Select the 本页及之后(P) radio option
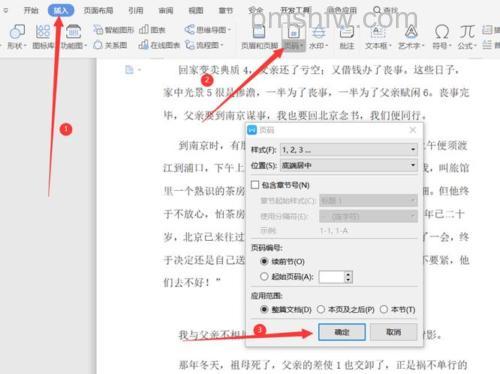 pyautogui.click(x=321, y=309)
